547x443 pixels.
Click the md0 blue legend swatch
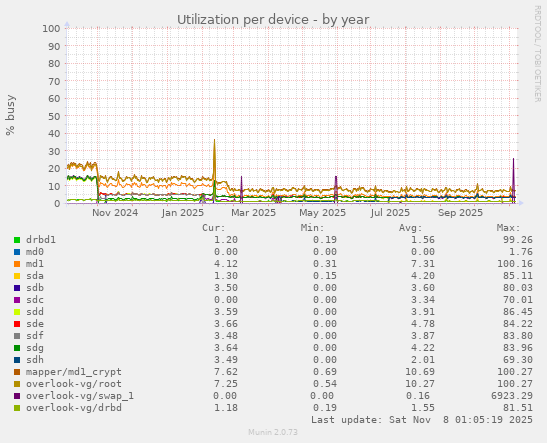[17, 252]
